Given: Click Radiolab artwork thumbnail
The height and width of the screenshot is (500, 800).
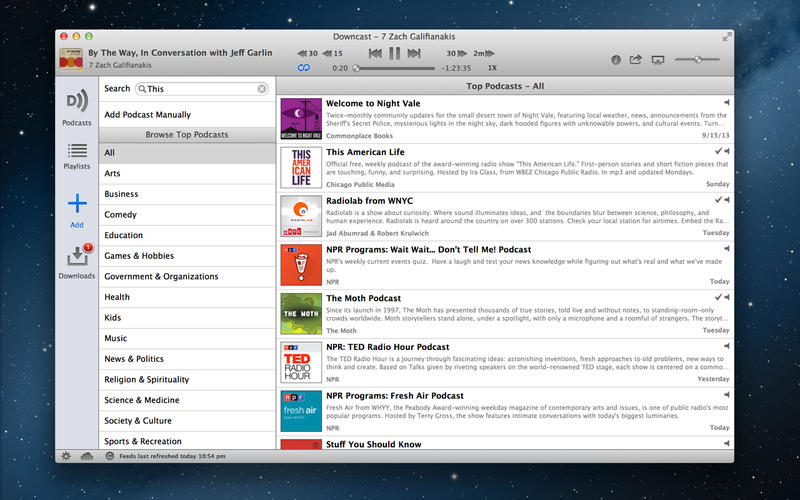Looking at the screenshot, I should 301,216.
